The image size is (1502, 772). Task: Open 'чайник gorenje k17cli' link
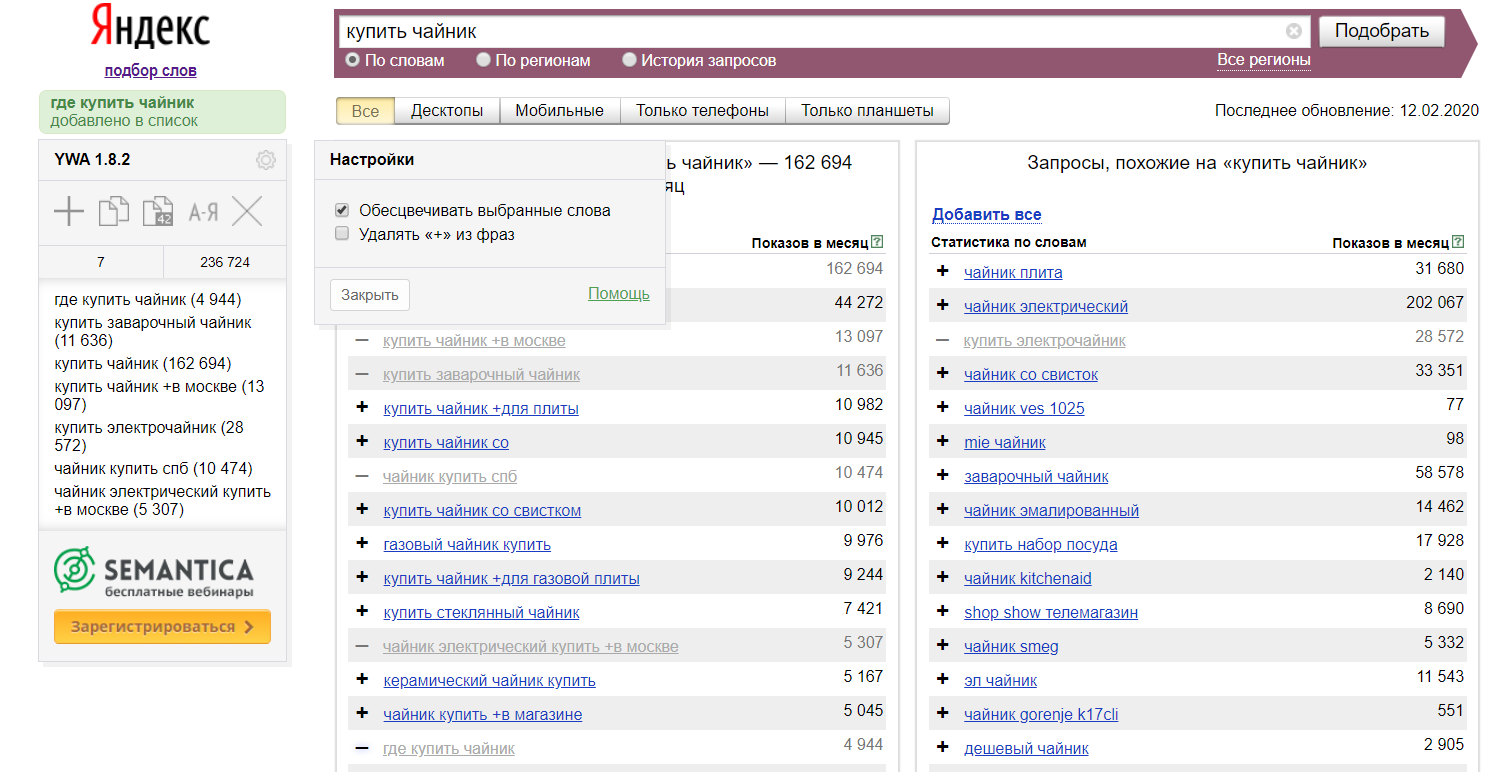pos(1041,714)
